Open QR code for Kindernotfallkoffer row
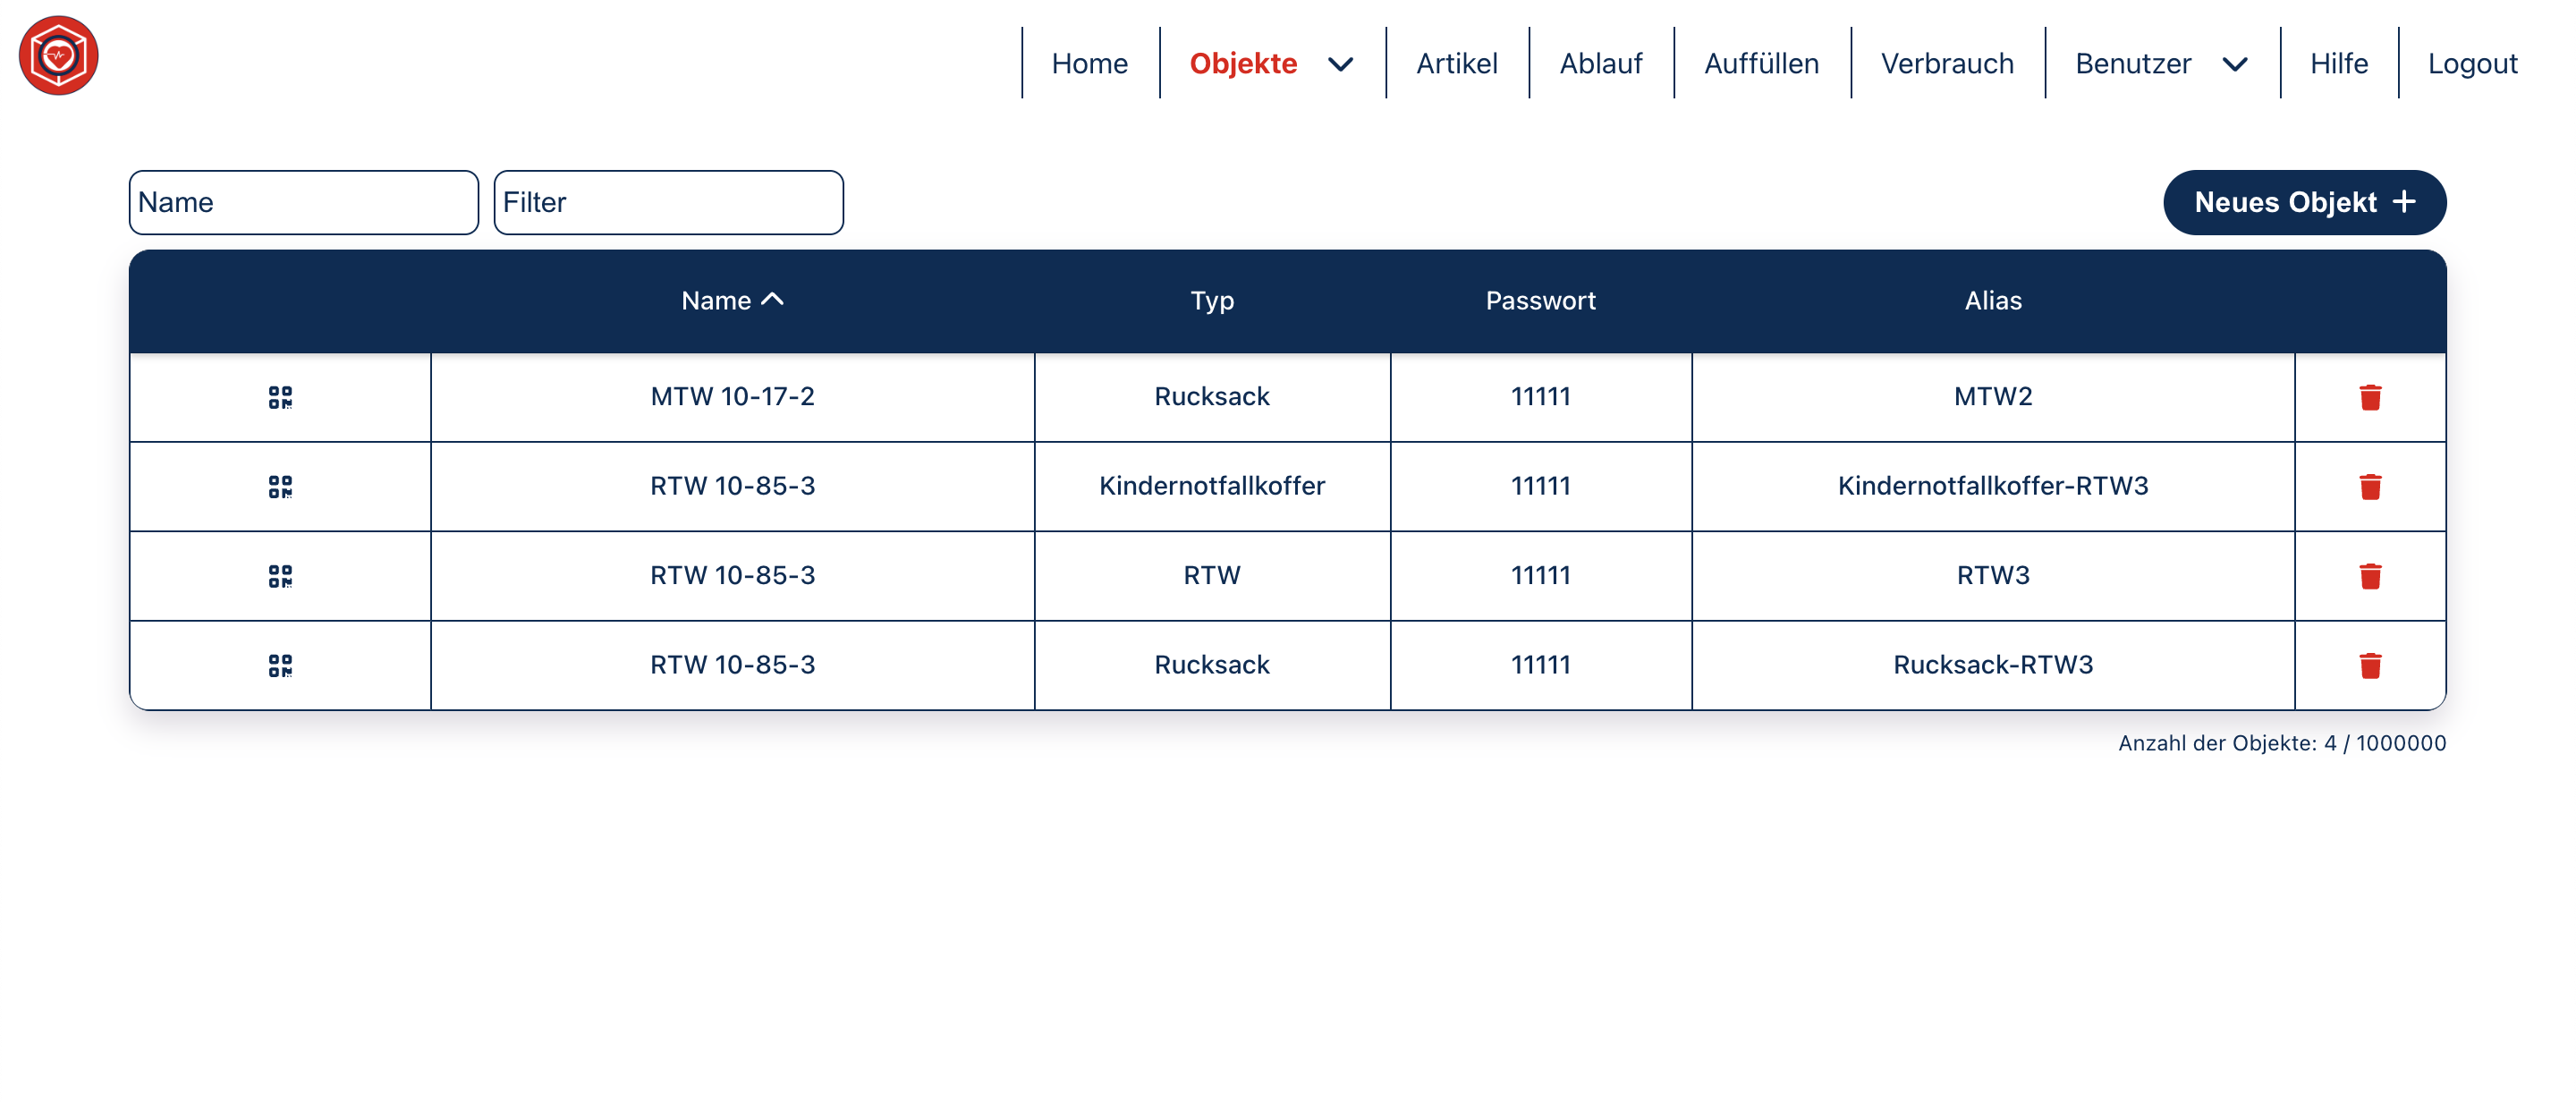The height and width of the screenshot is (1102, 2576). click(280, 487)
